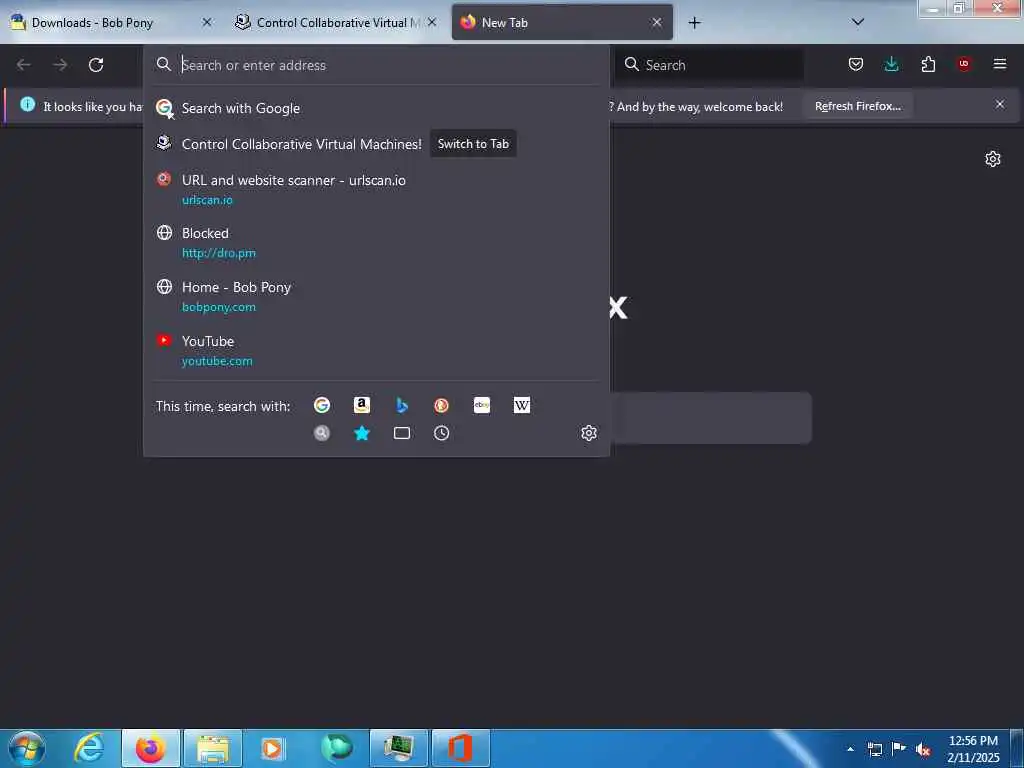Launch Internet Explorer from taskbar
The height and width of the screenshot is (768, 1024).
click(89, 748)
